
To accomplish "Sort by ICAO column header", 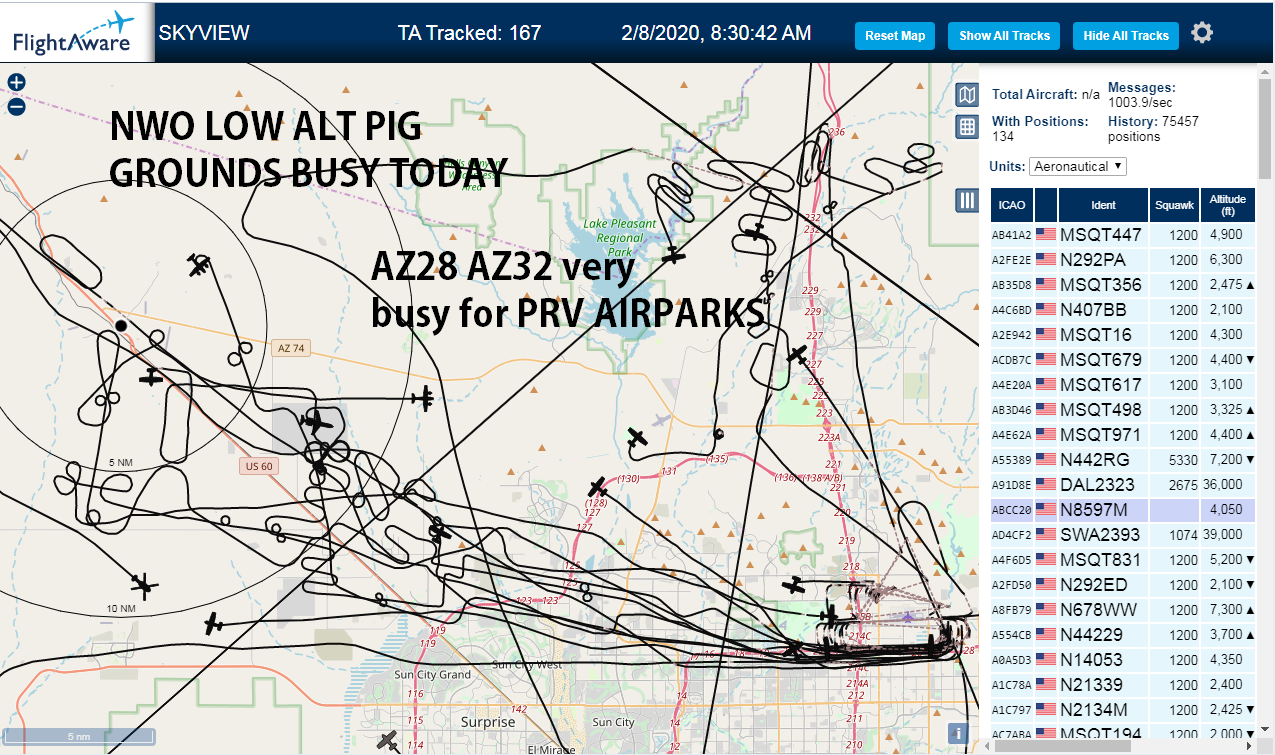I will (x=1011, y=205).
